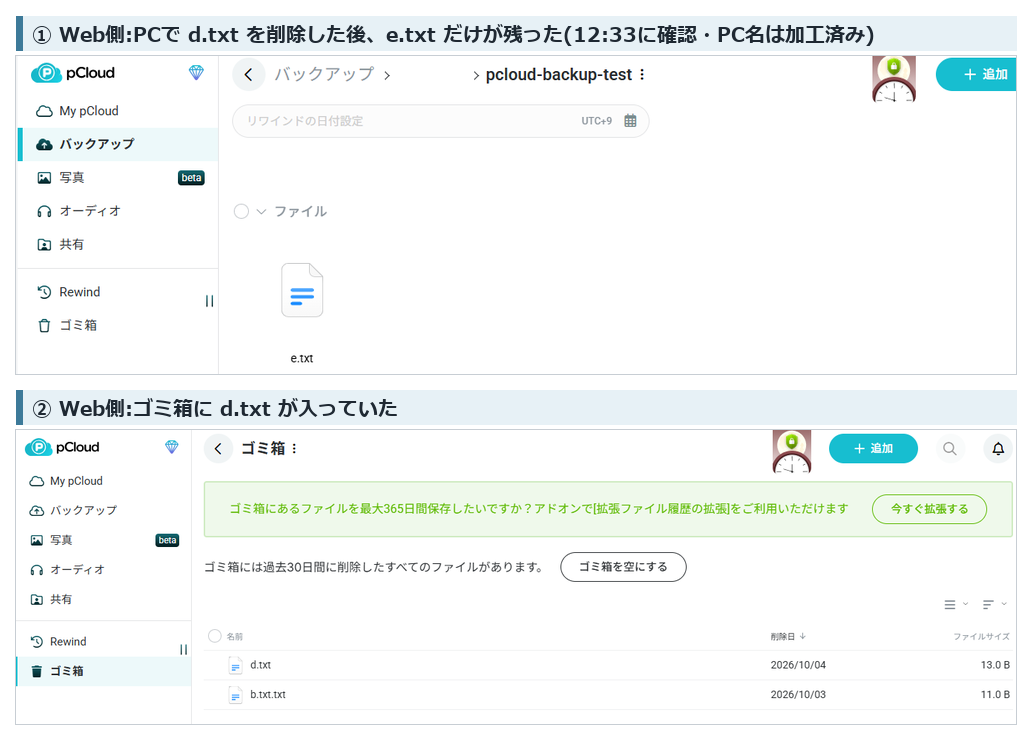Image resolution: width=1032 pixels, height=740 pixels.
Task: Click the back arrow in the backup panel
Action: pyautogui.click(x=248, y=74)
